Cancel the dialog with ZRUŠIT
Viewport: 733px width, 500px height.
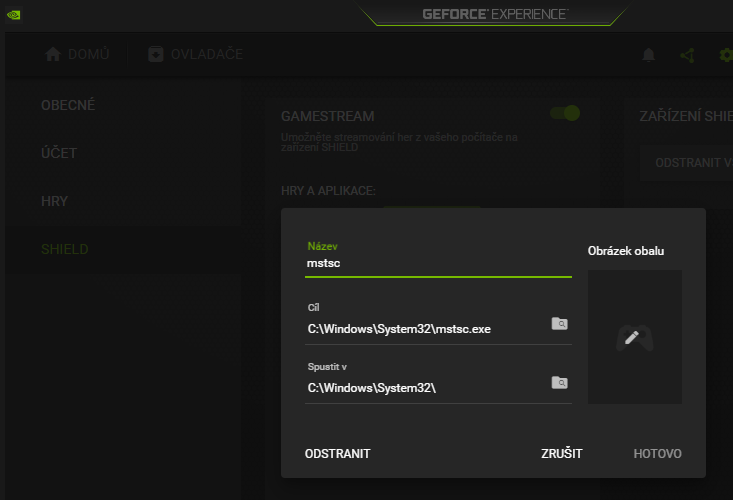[x=562, y=454]
